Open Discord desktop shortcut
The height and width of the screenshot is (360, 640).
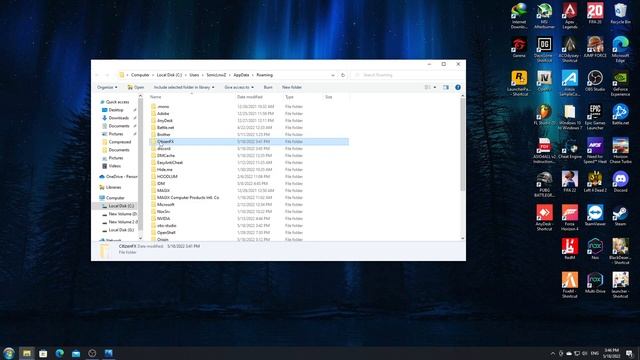click(620, 182)
